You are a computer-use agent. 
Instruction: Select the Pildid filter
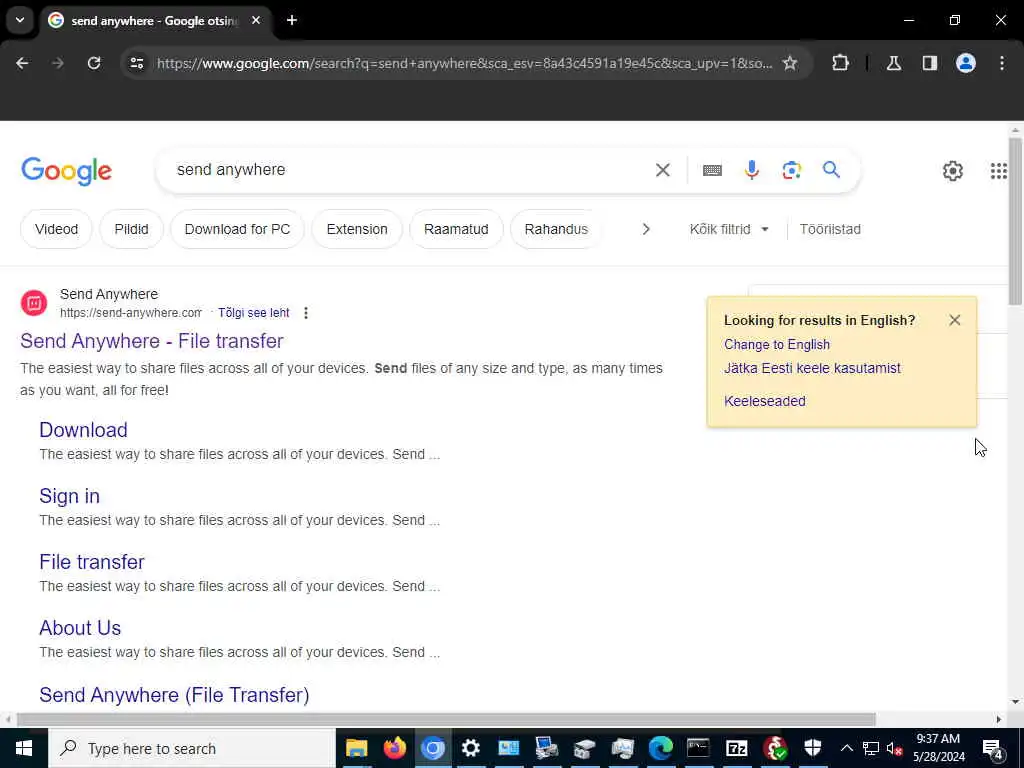(x=131, y=229)
